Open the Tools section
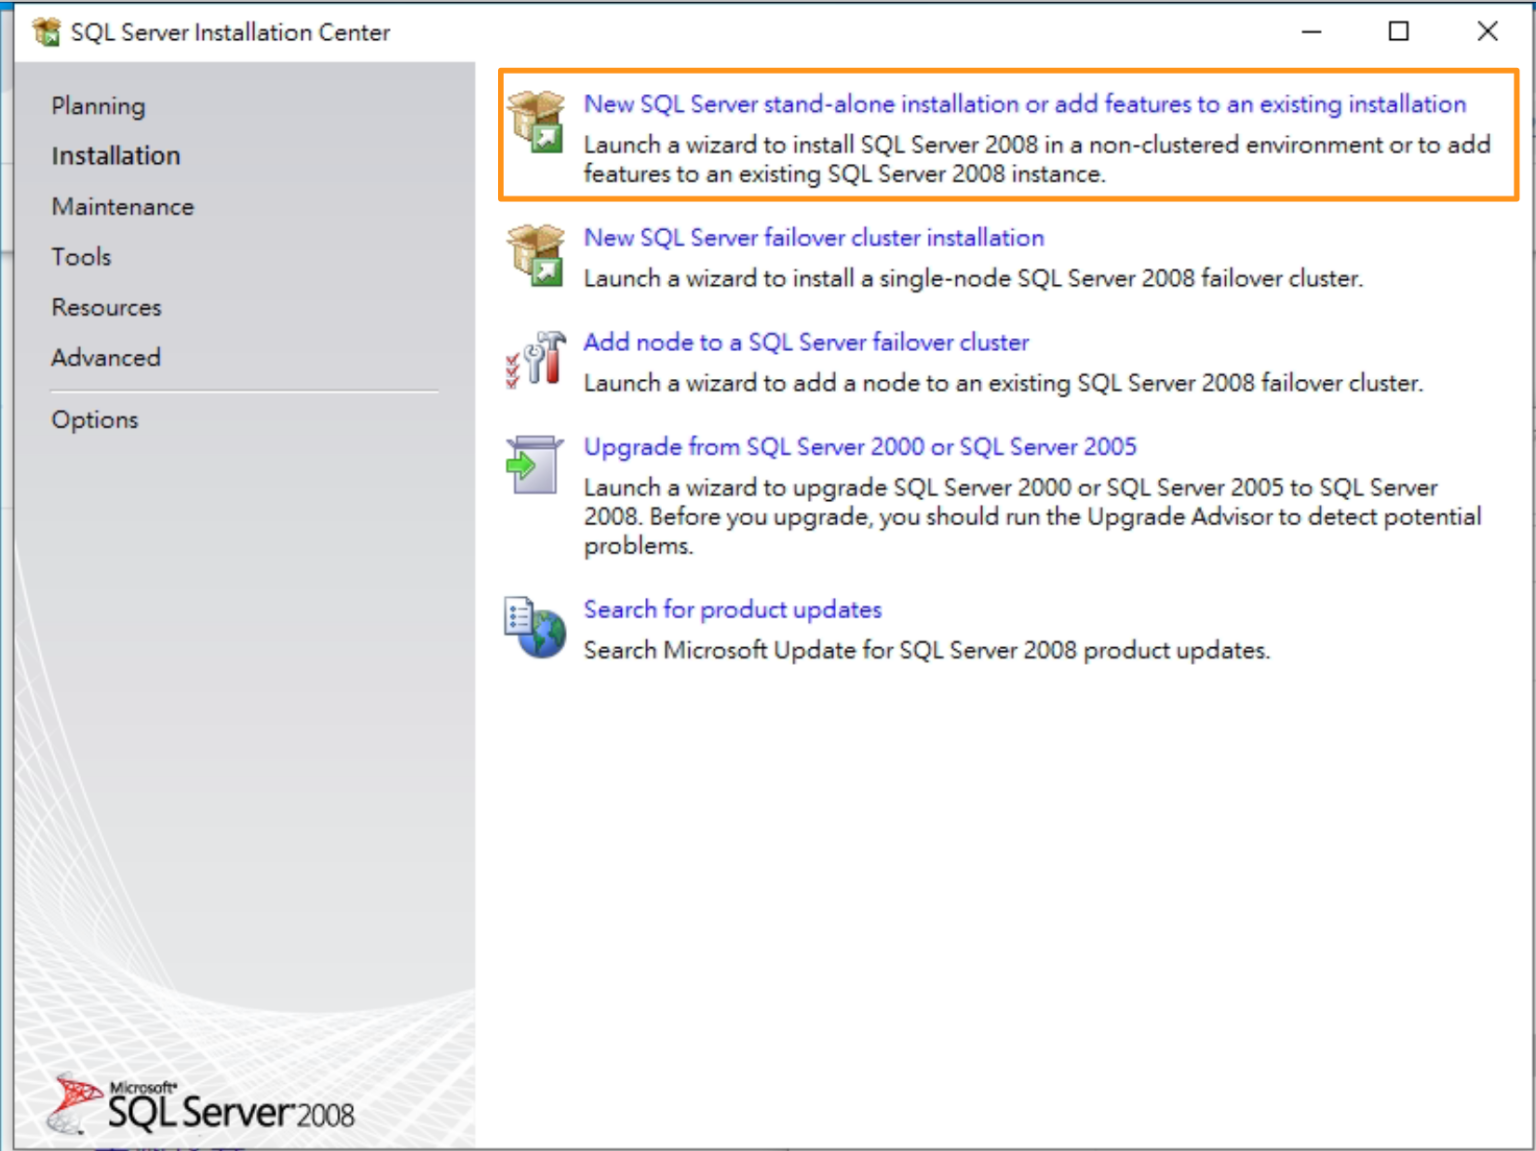 click(80, 257)
